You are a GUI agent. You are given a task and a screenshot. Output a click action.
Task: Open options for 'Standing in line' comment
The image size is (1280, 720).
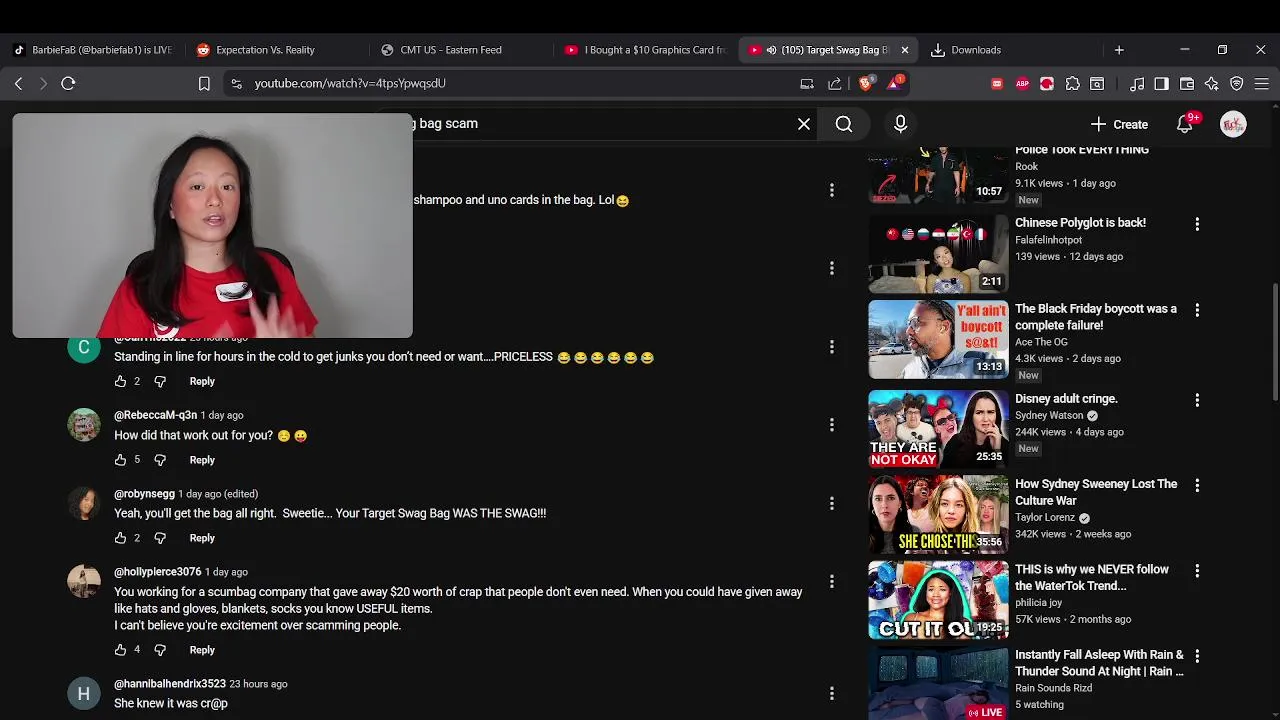point(831,347)
